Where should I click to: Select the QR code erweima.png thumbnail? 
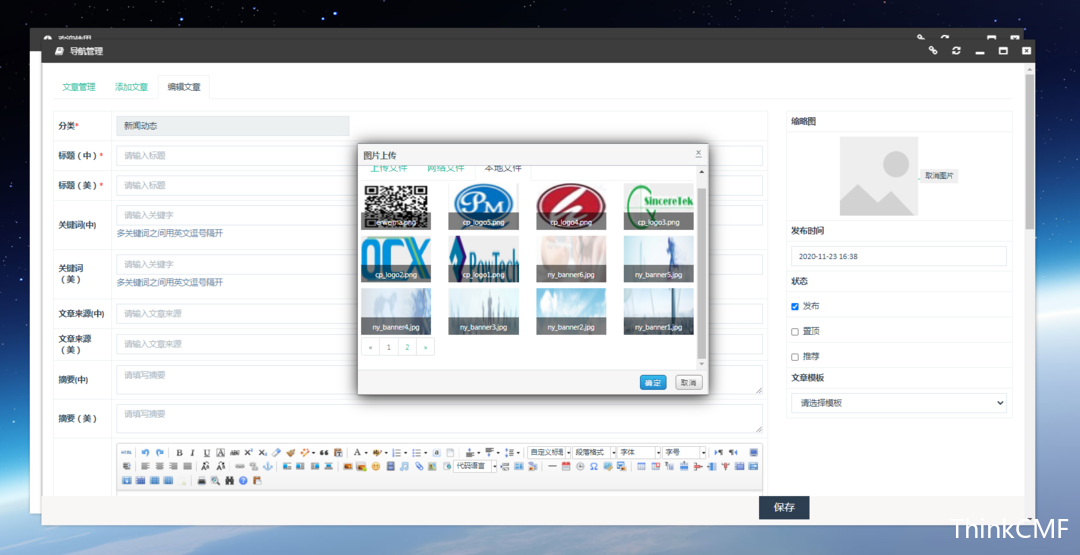pos(396,206)
